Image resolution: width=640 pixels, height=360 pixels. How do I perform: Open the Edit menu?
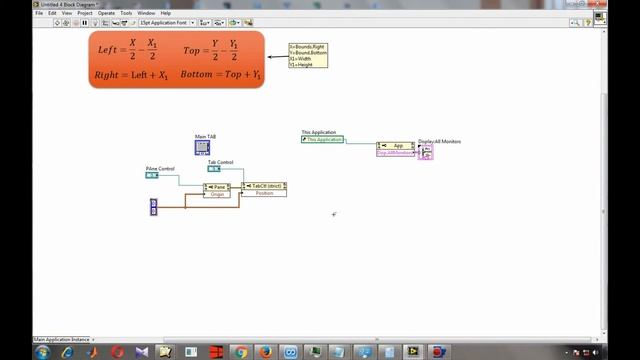point(52,13)
